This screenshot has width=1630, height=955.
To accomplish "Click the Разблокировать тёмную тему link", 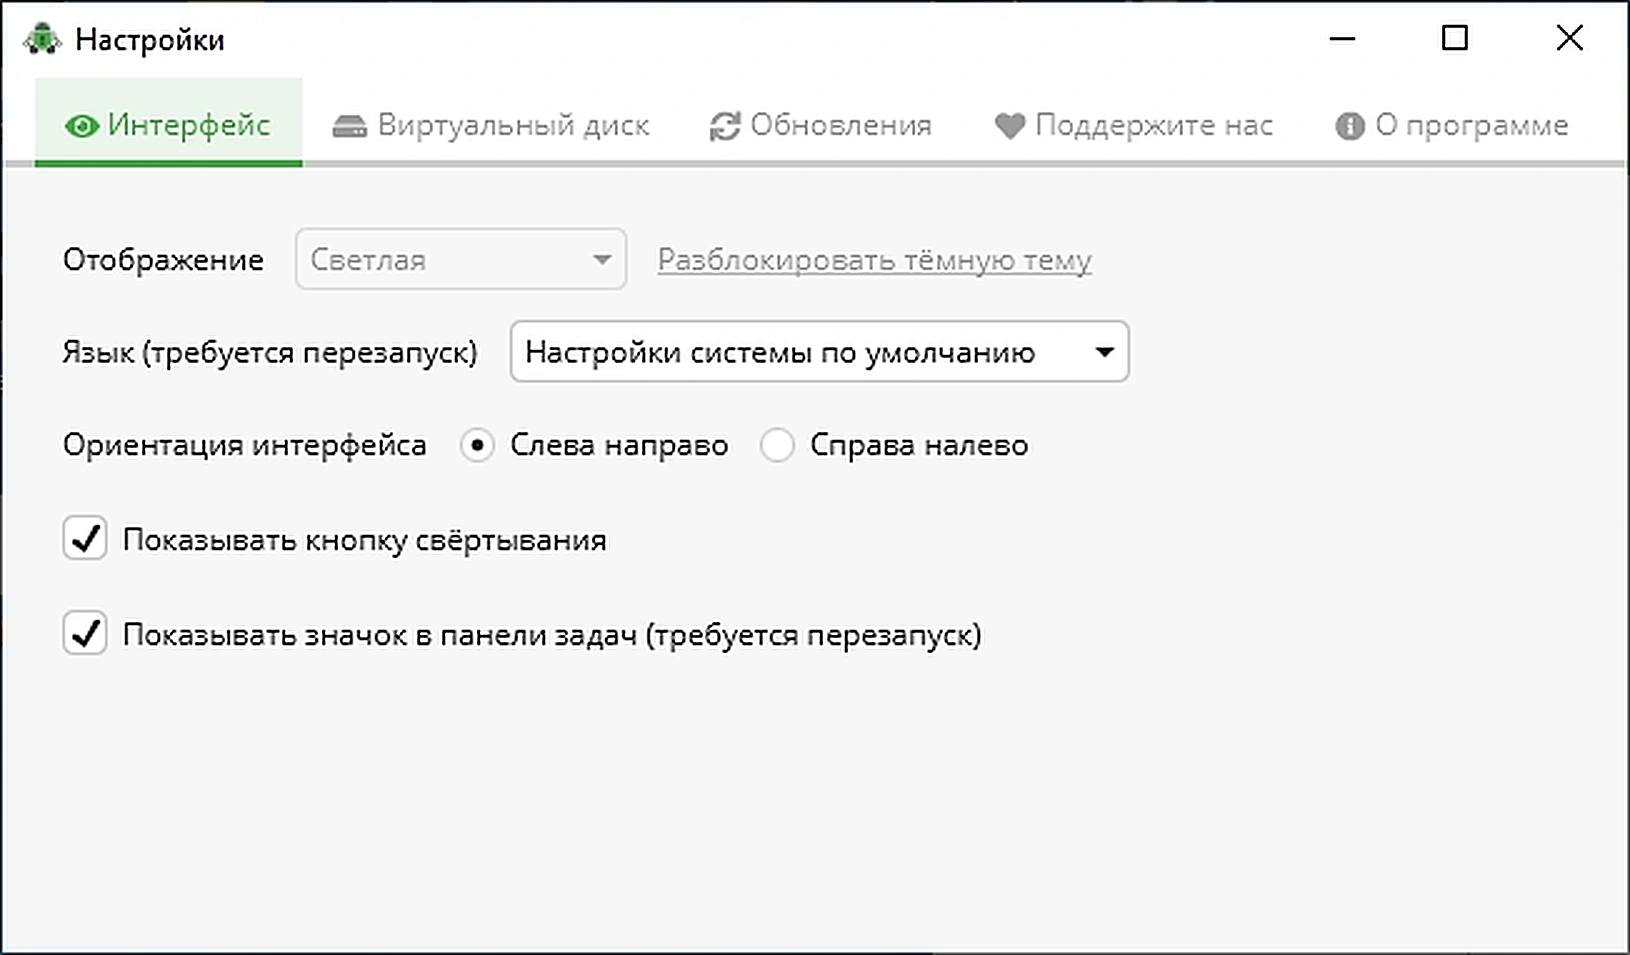I will [874, 260].
